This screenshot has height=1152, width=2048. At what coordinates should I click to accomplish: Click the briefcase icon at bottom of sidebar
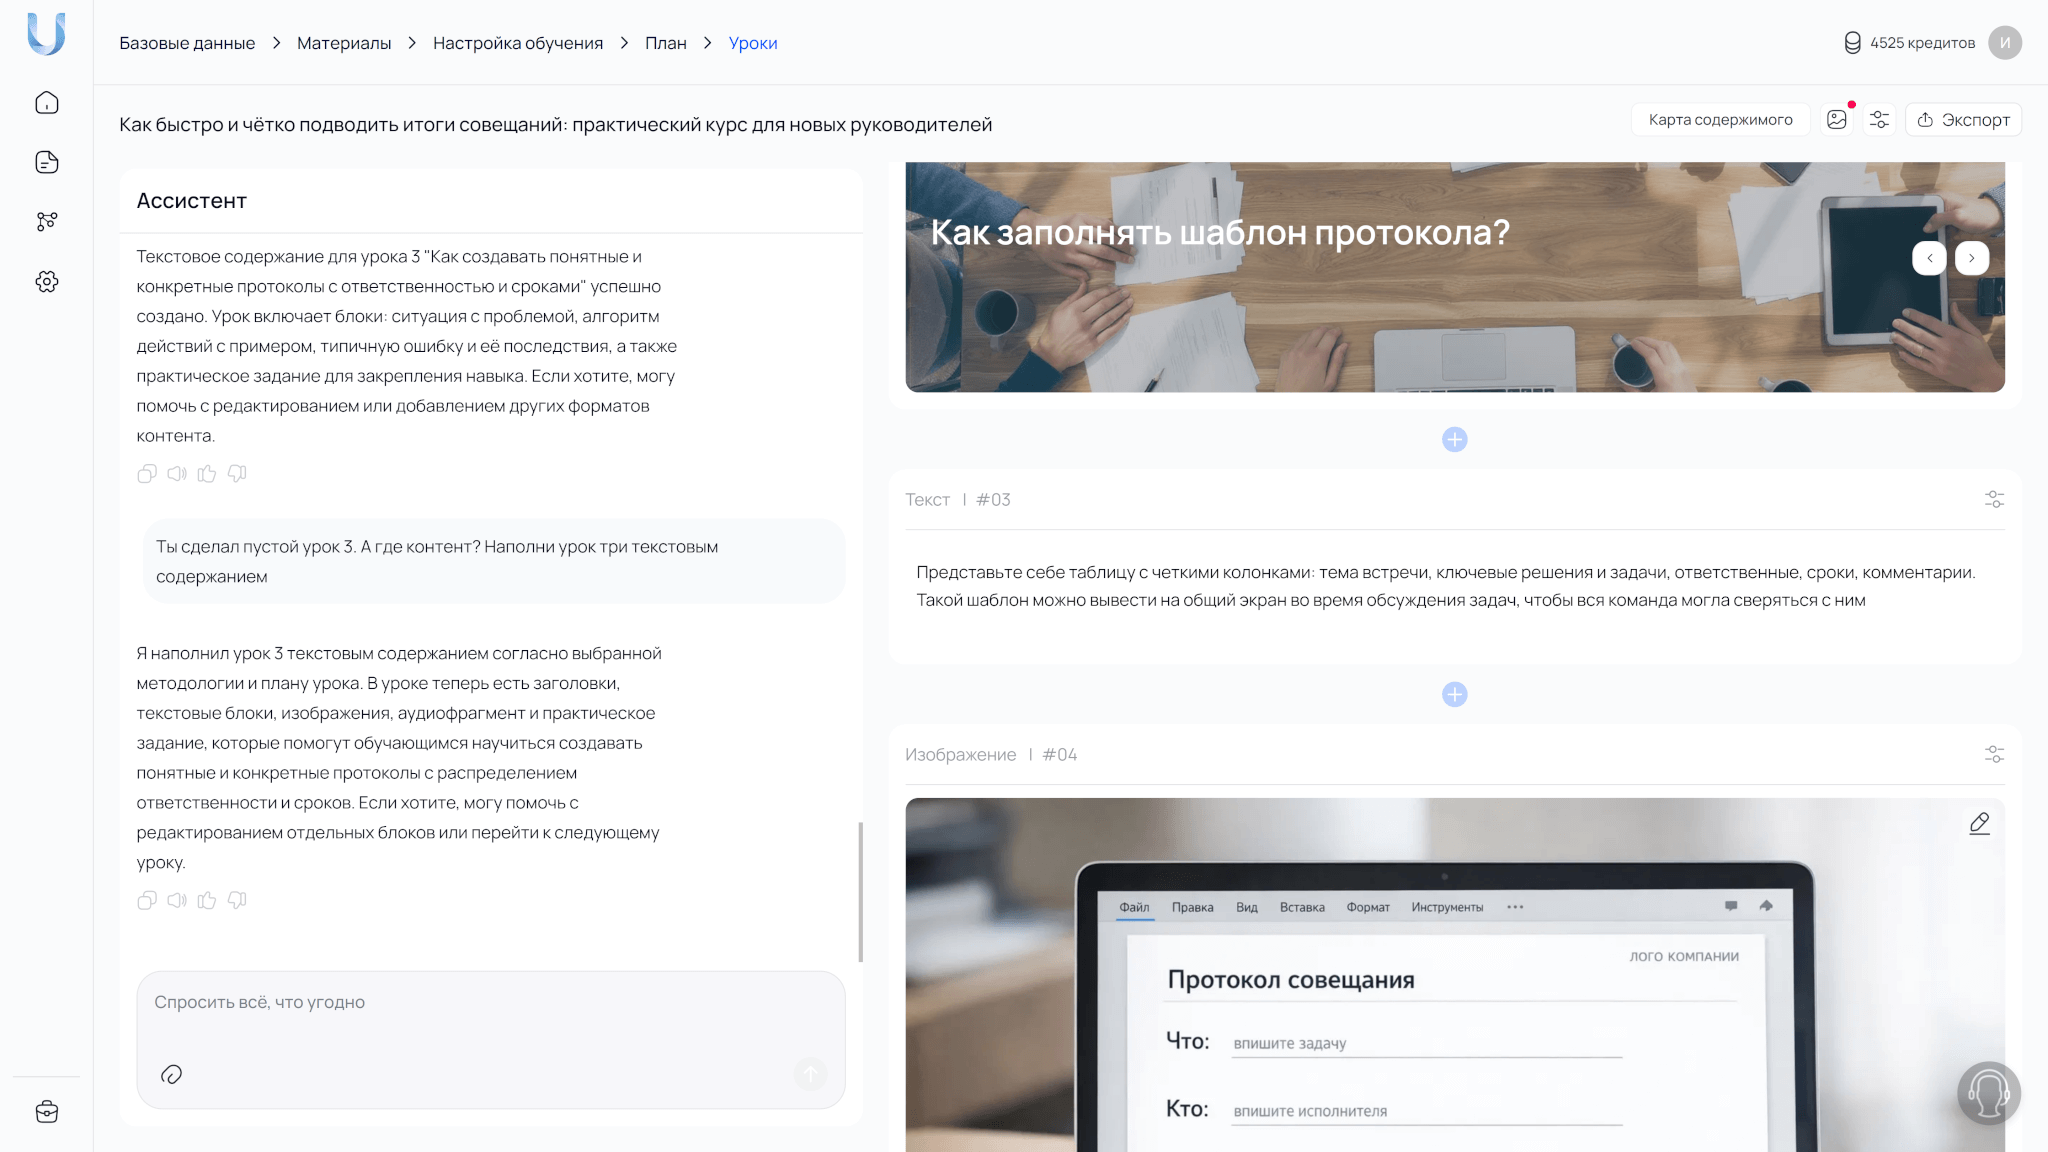[x=47, y=1112]
